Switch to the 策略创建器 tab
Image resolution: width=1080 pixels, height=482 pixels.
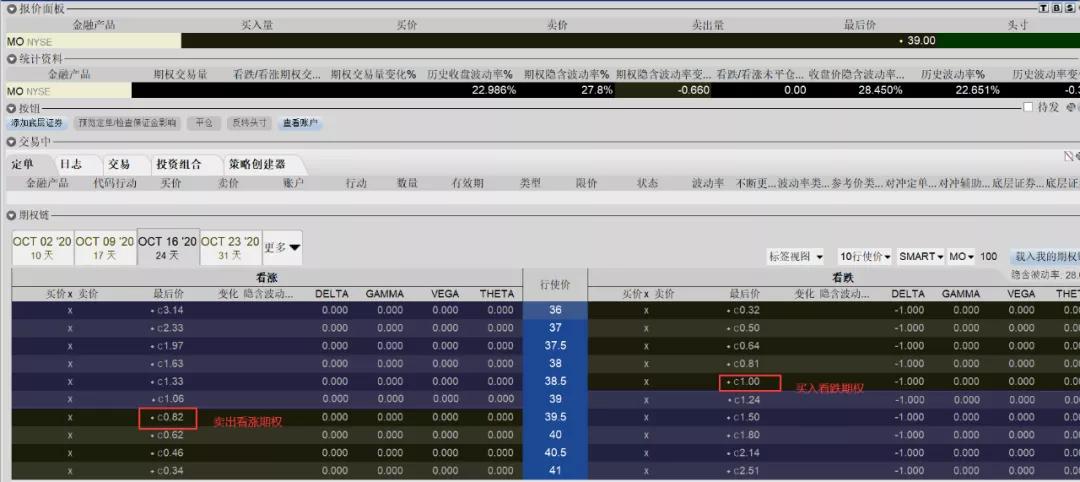click(x=257, y=164)
